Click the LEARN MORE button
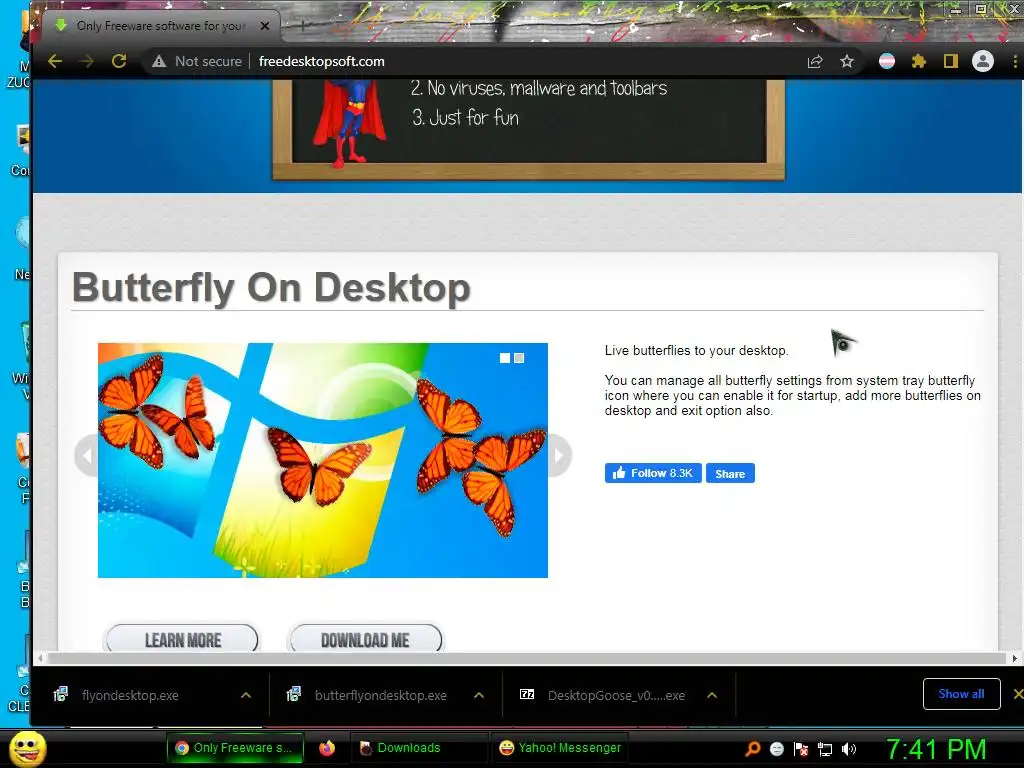Screen dimensions: 1024x768 [182, 639]
